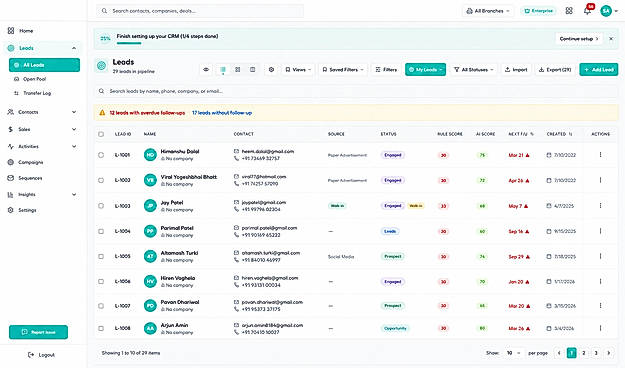The width and height of the screenshot is (625, 368).
Task: Select the checkbox for Himanshu Dalal
Action: 101,155
